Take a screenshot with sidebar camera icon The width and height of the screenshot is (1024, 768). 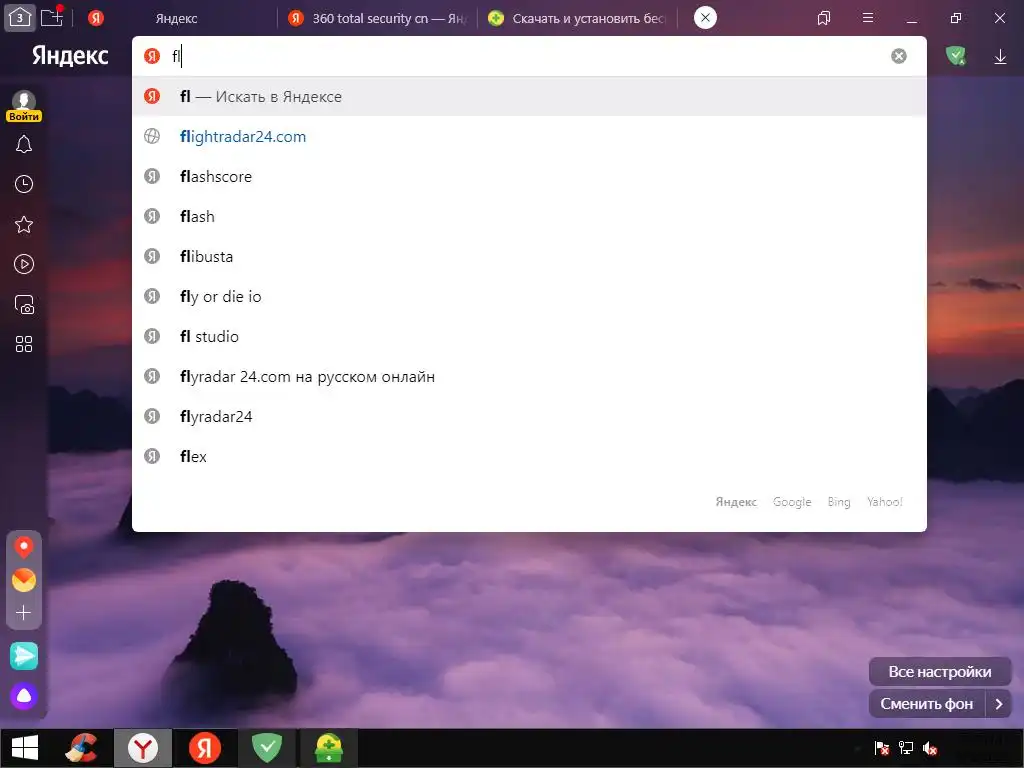pyautogui.click(x=24, y=304)
